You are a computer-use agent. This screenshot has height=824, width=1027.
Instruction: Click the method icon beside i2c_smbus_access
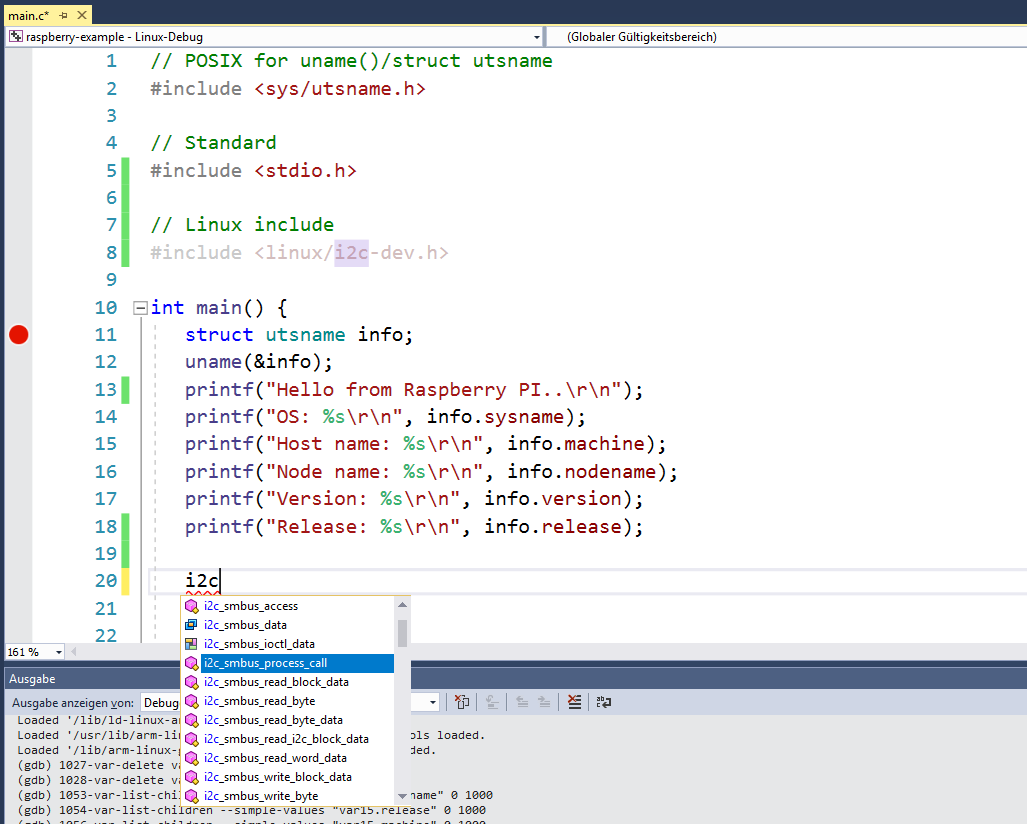point(191,605)
